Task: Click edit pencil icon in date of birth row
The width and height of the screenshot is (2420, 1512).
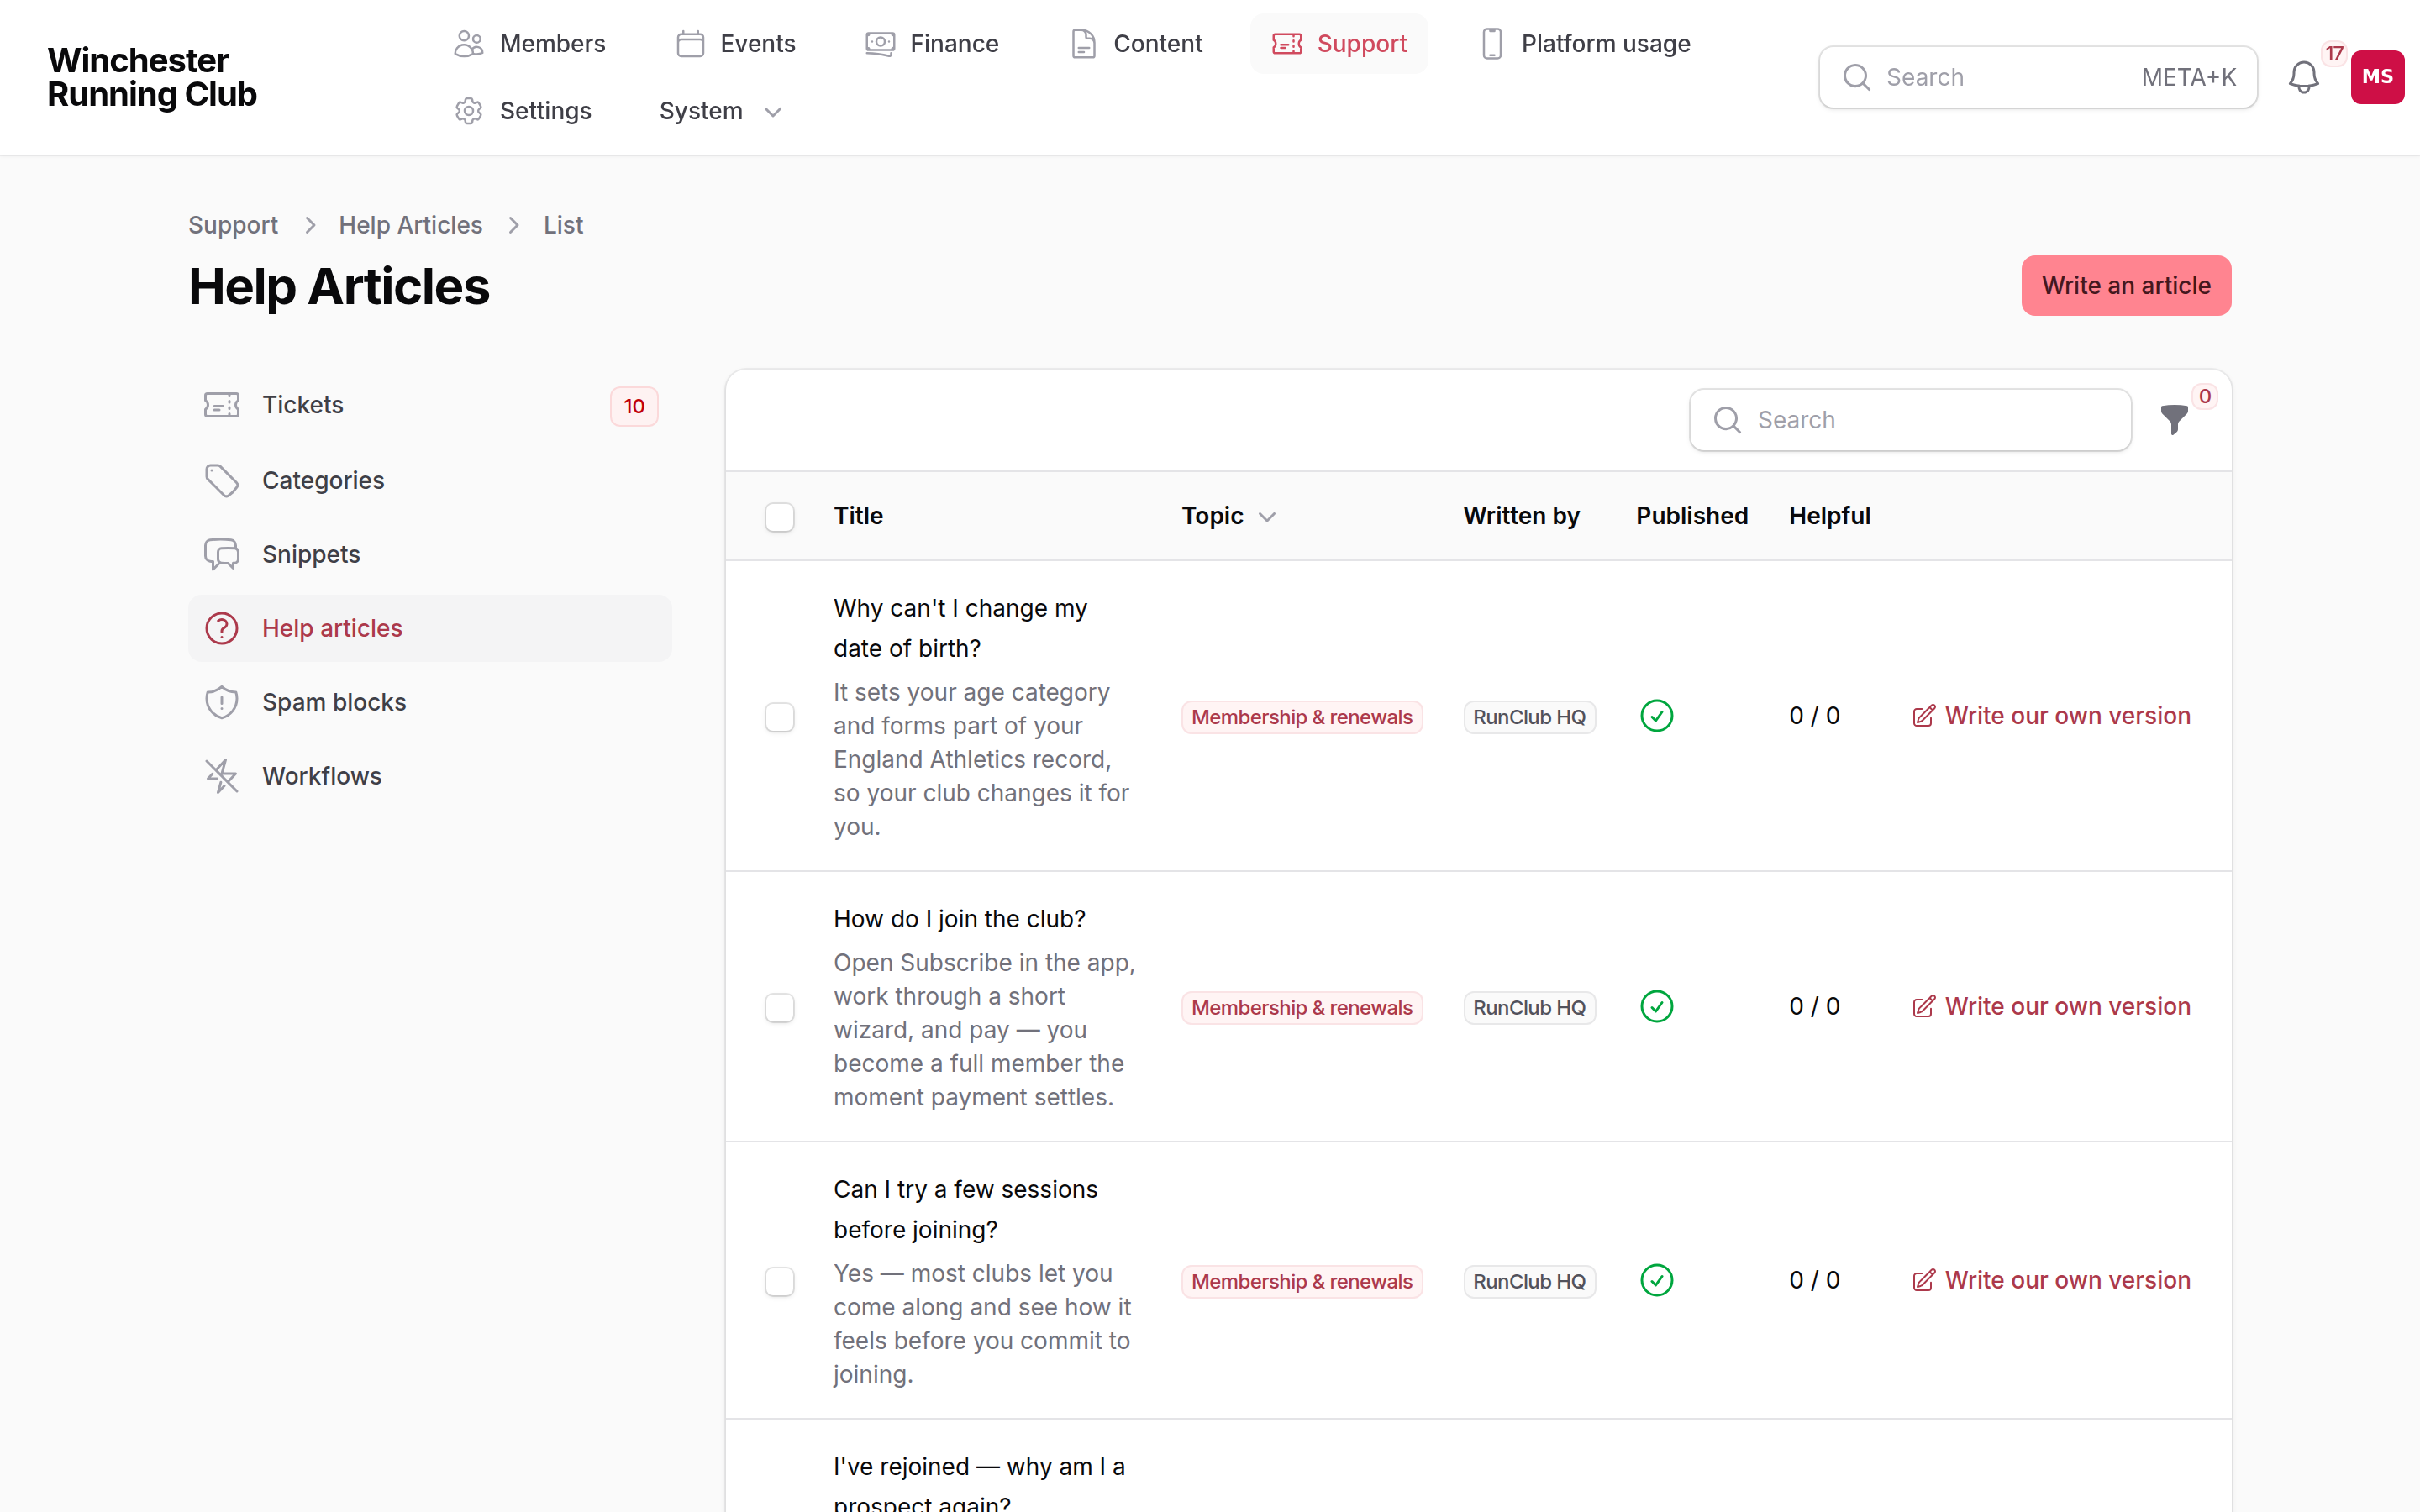Action: pyautogui.click(x=1923, y=716)
